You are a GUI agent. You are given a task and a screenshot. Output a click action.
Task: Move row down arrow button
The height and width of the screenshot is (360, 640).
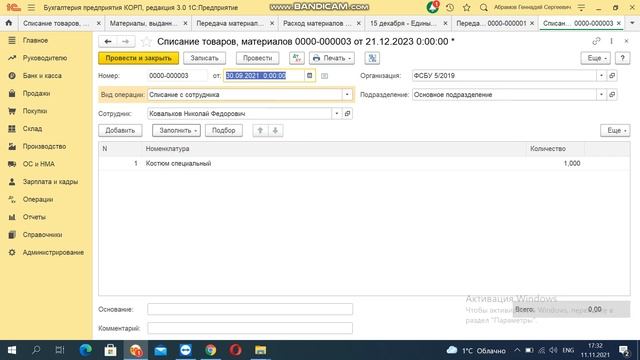tap(276, 131)
